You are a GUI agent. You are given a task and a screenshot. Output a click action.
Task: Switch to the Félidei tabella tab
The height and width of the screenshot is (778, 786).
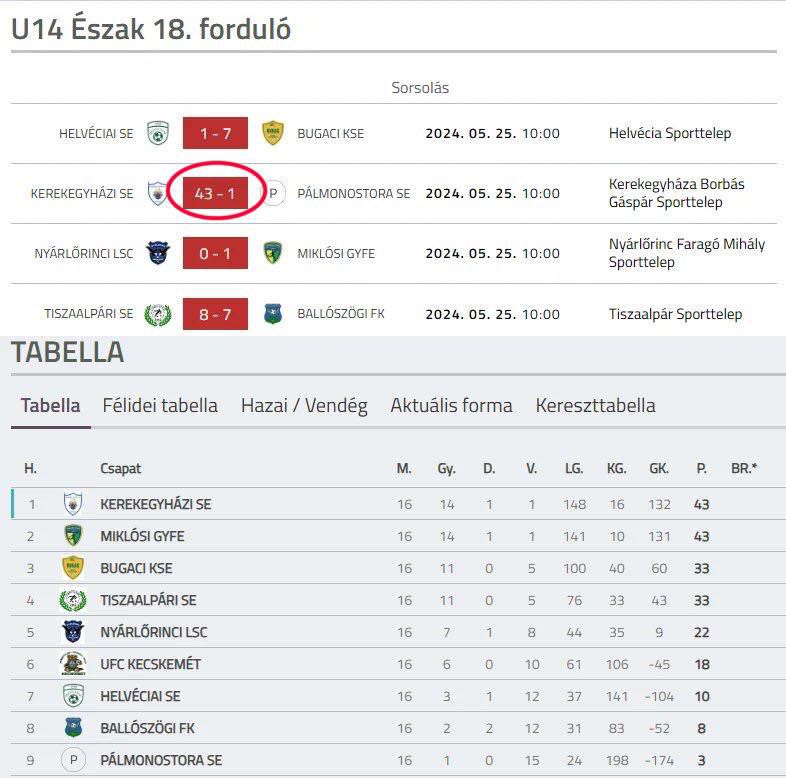click(160, 405)
